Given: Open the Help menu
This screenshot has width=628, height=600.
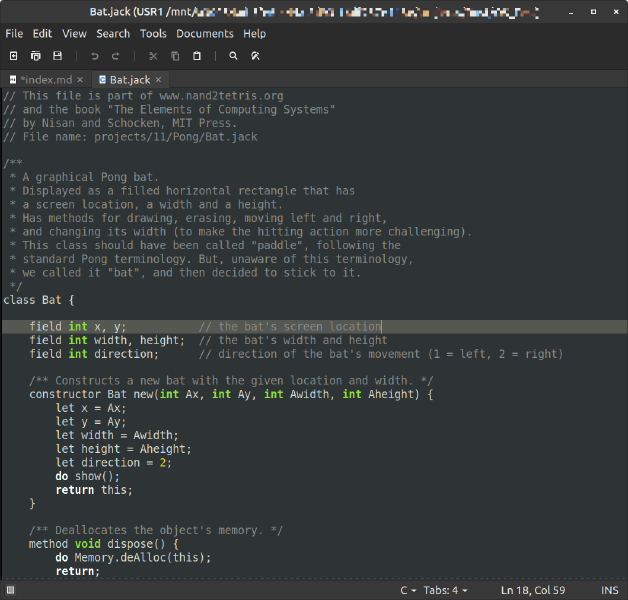Looking at the screenshot, I should [254, 34].
